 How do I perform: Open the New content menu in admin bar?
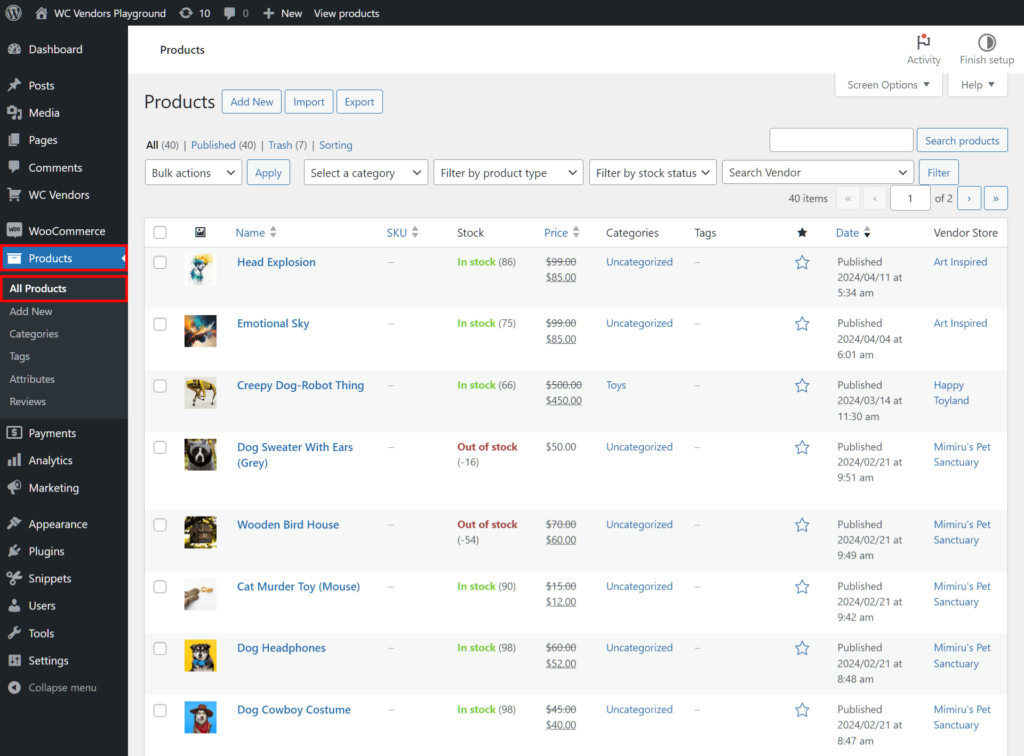point(282,13)
